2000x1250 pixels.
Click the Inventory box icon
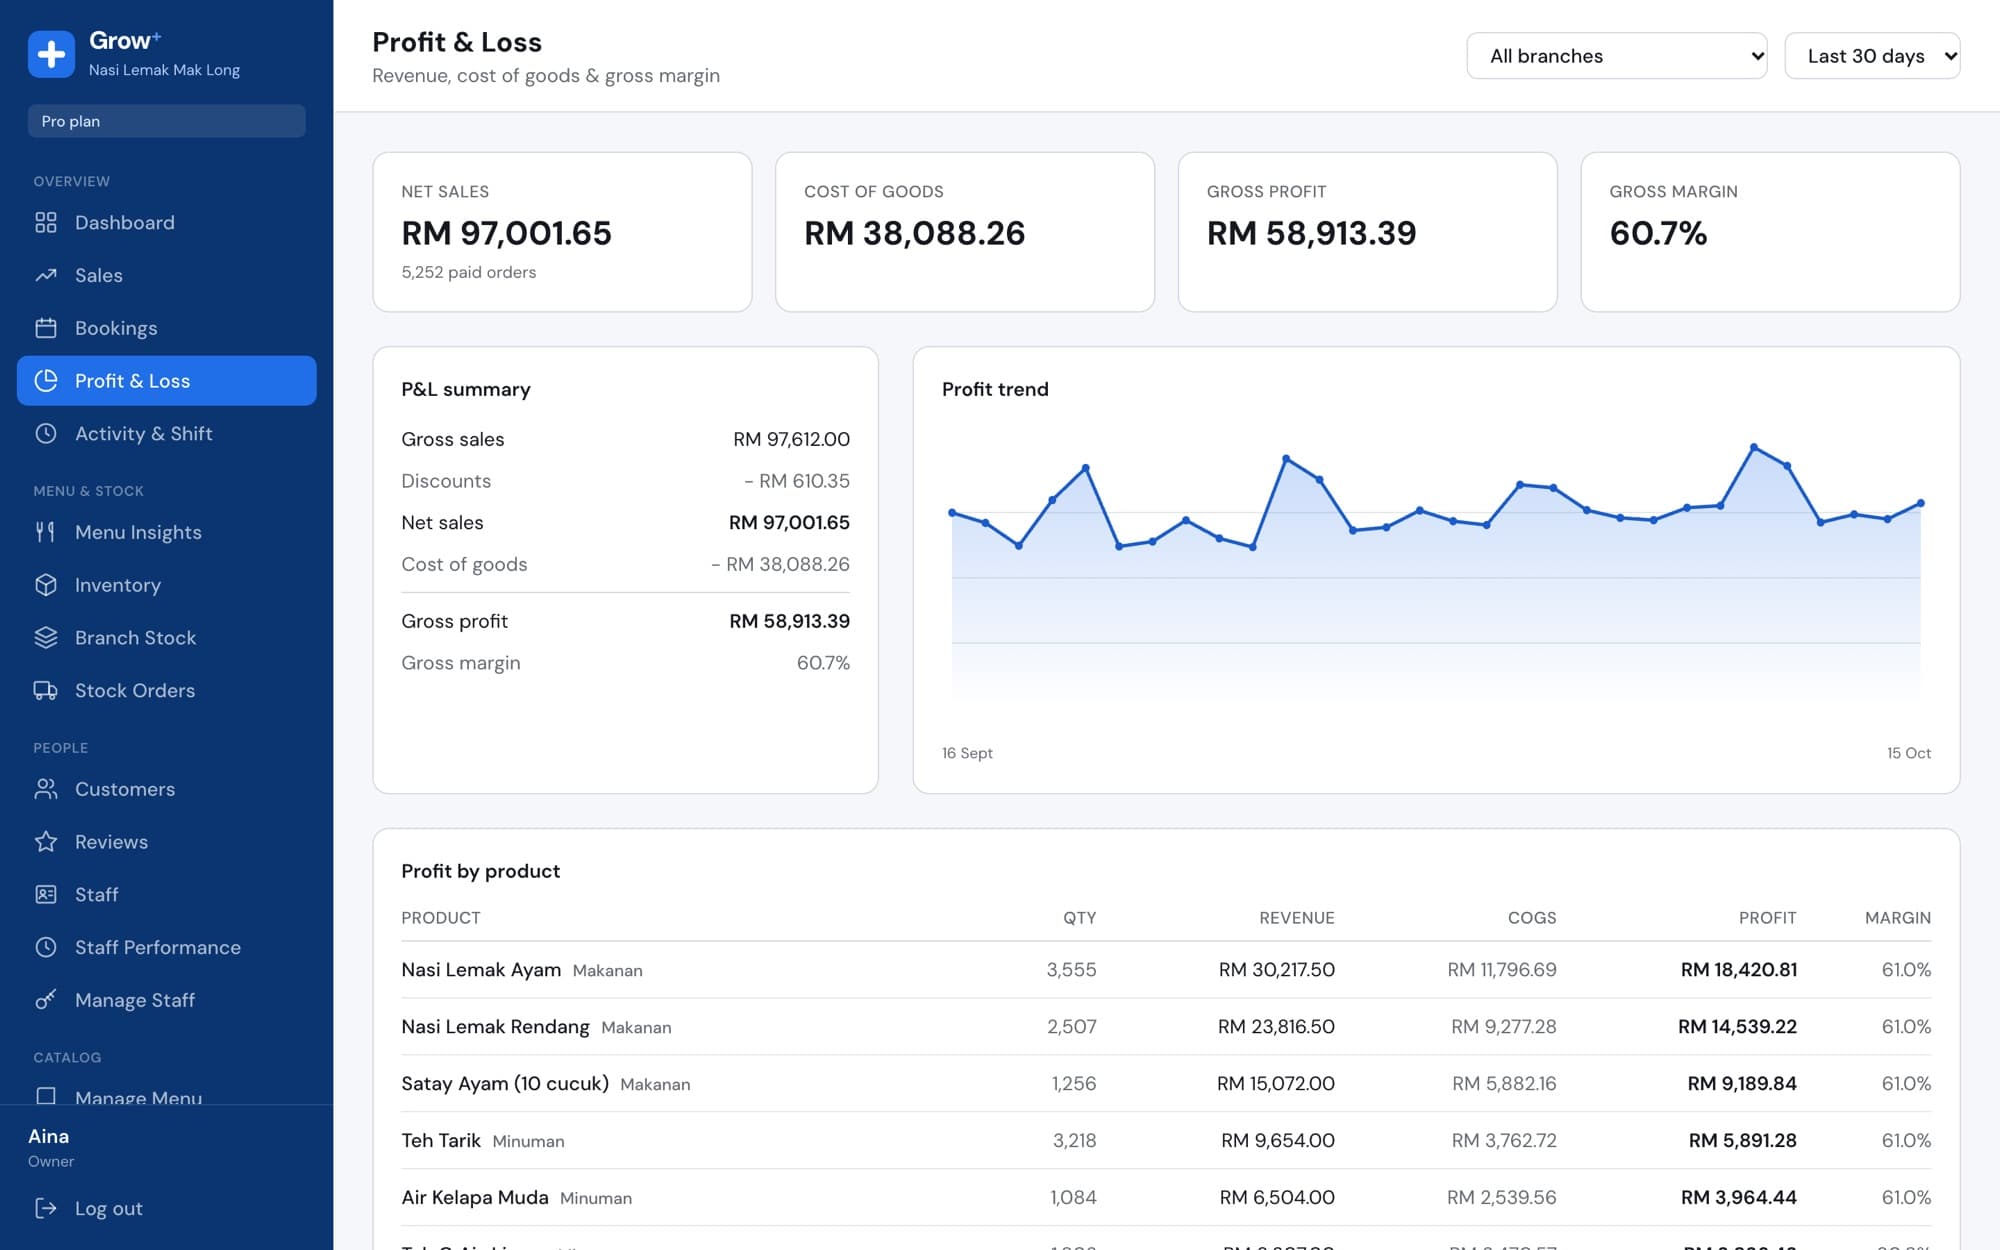(46, 585)
